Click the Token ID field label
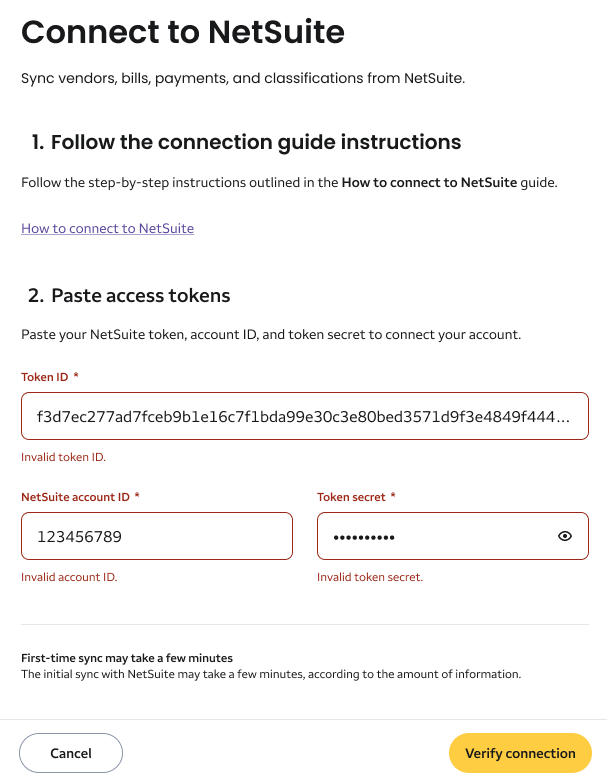The width and height of the screenshot is (607, 784). [46, 377]
